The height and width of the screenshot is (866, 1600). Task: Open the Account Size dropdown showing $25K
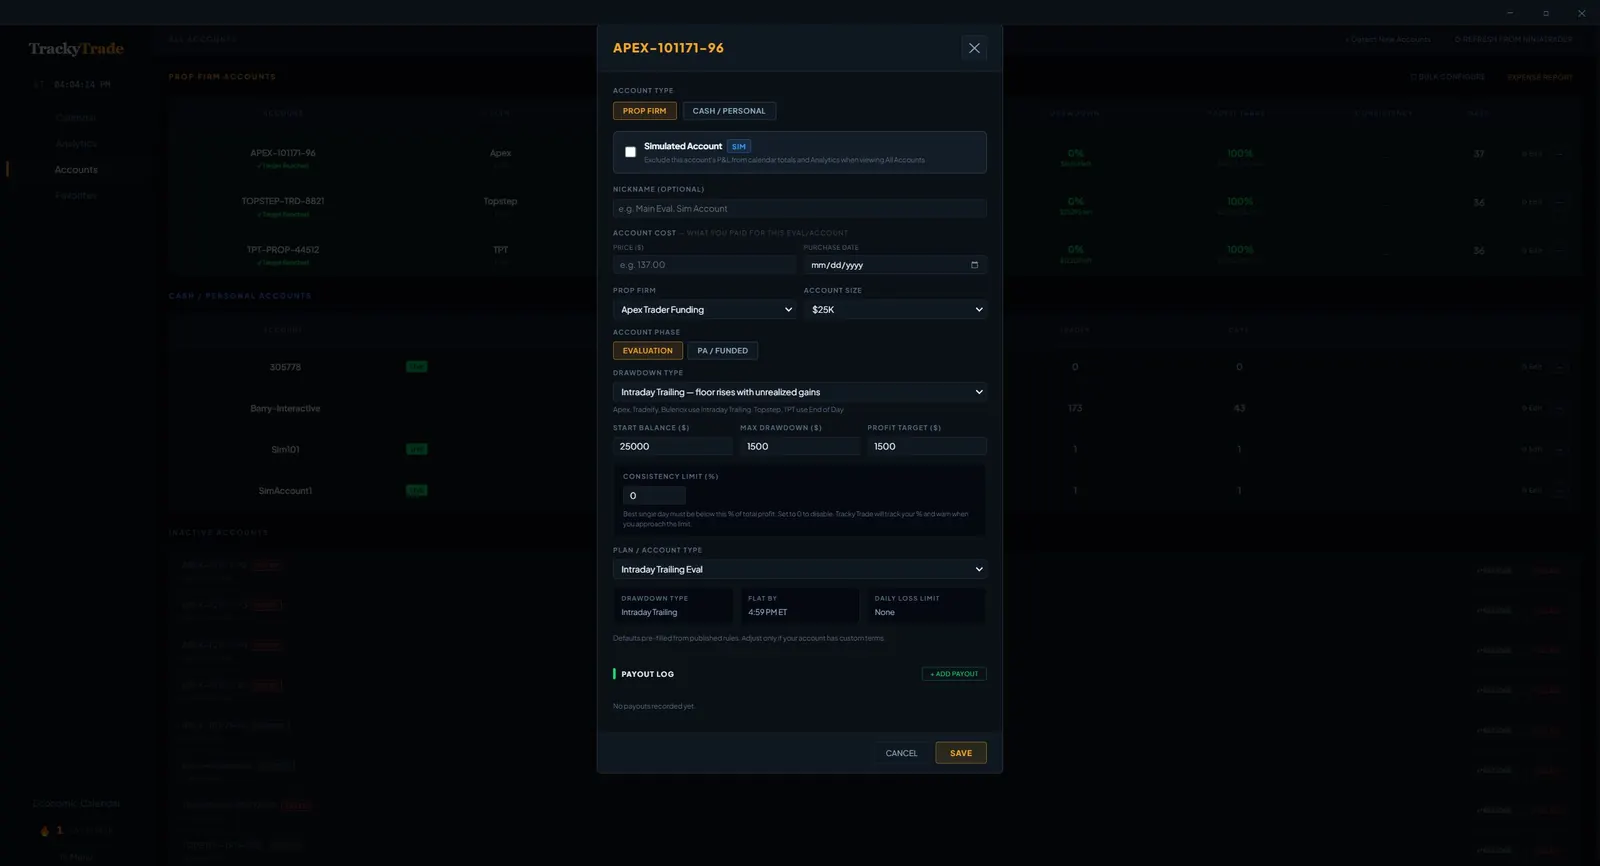pyautogui.click(x=895, y=310)
